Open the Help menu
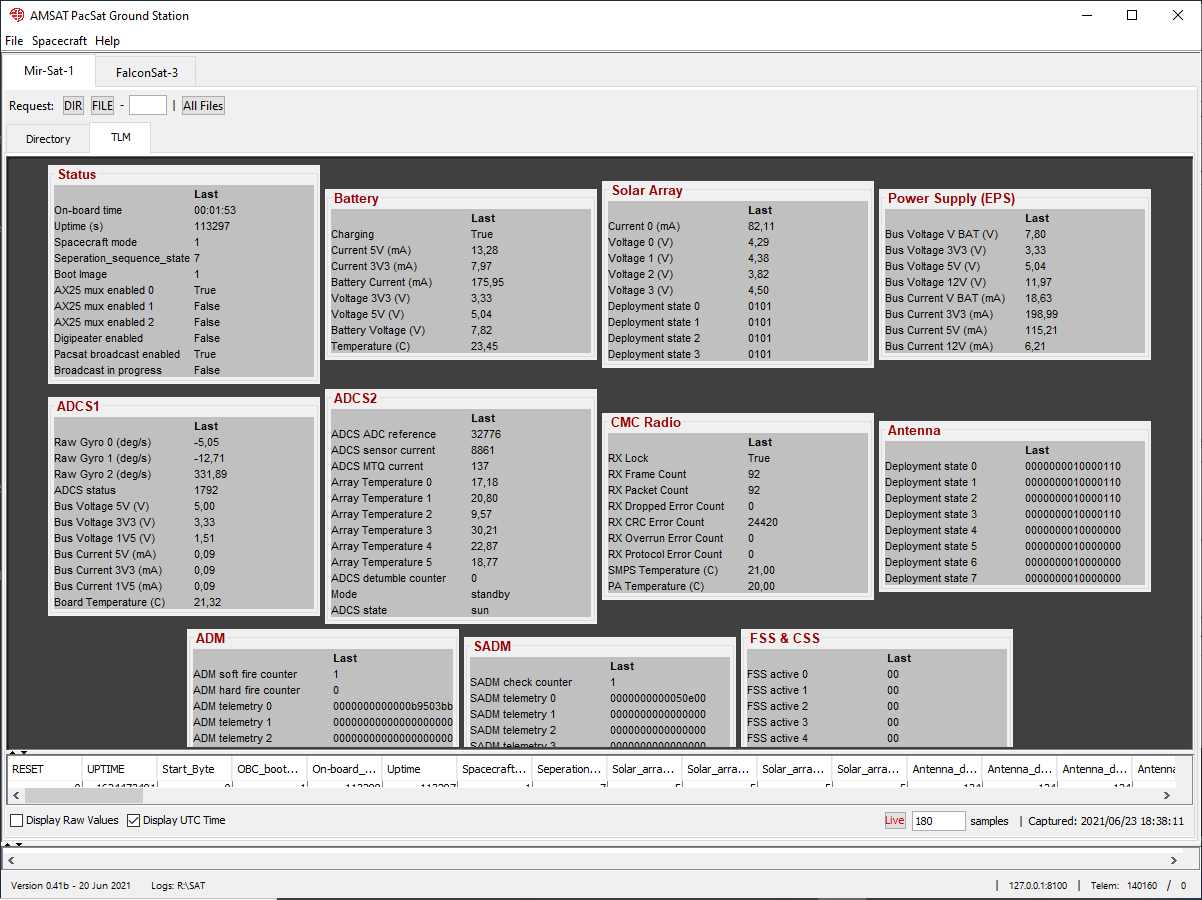The height and width of the screenshot is (900, 1202). [x=107, y=41]
